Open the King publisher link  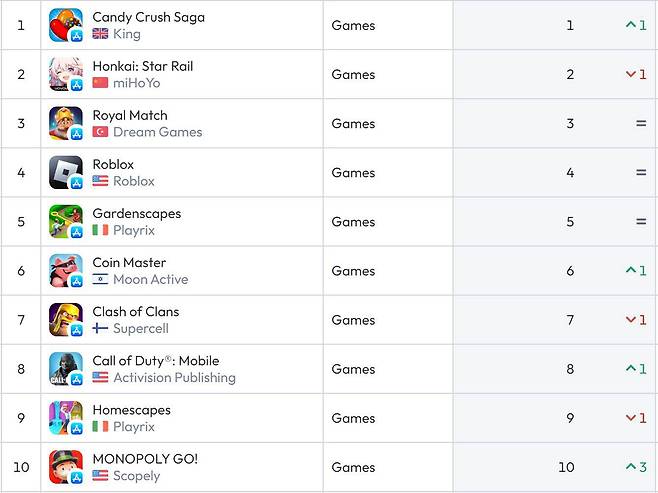tap(126, 34)
